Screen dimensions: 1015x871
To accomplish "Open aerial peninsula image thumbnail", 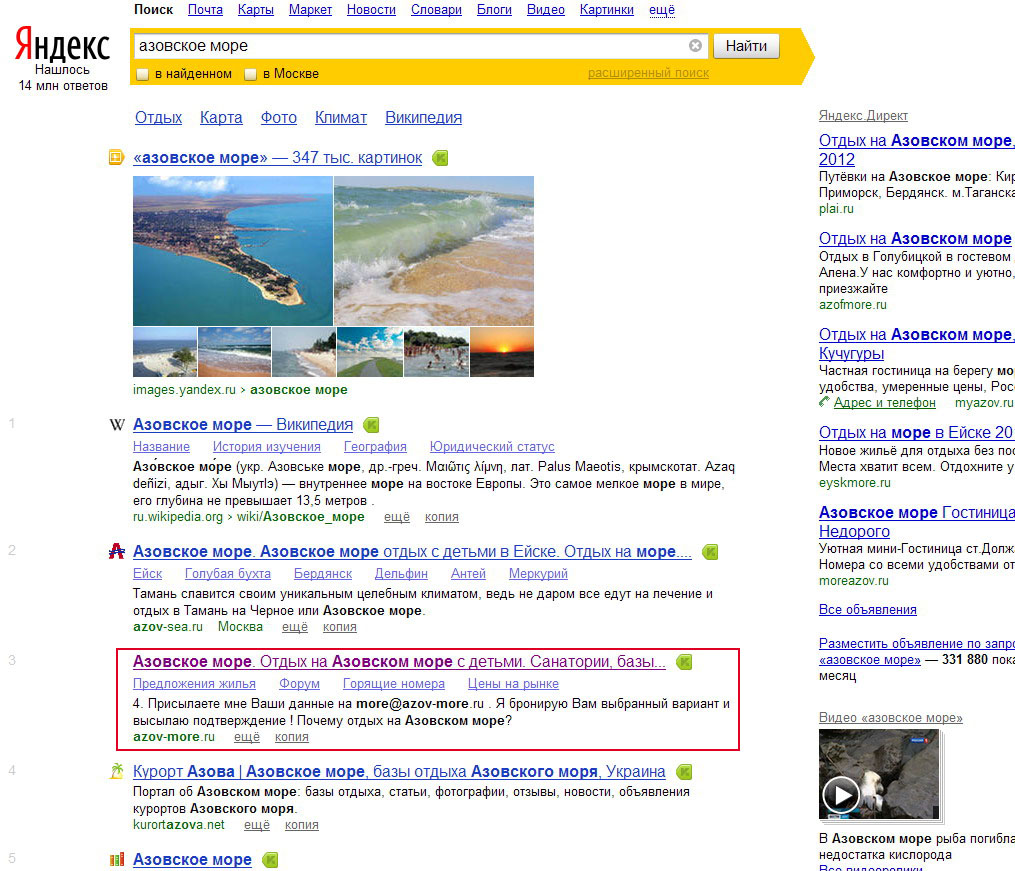I will [x=232, y=250].
